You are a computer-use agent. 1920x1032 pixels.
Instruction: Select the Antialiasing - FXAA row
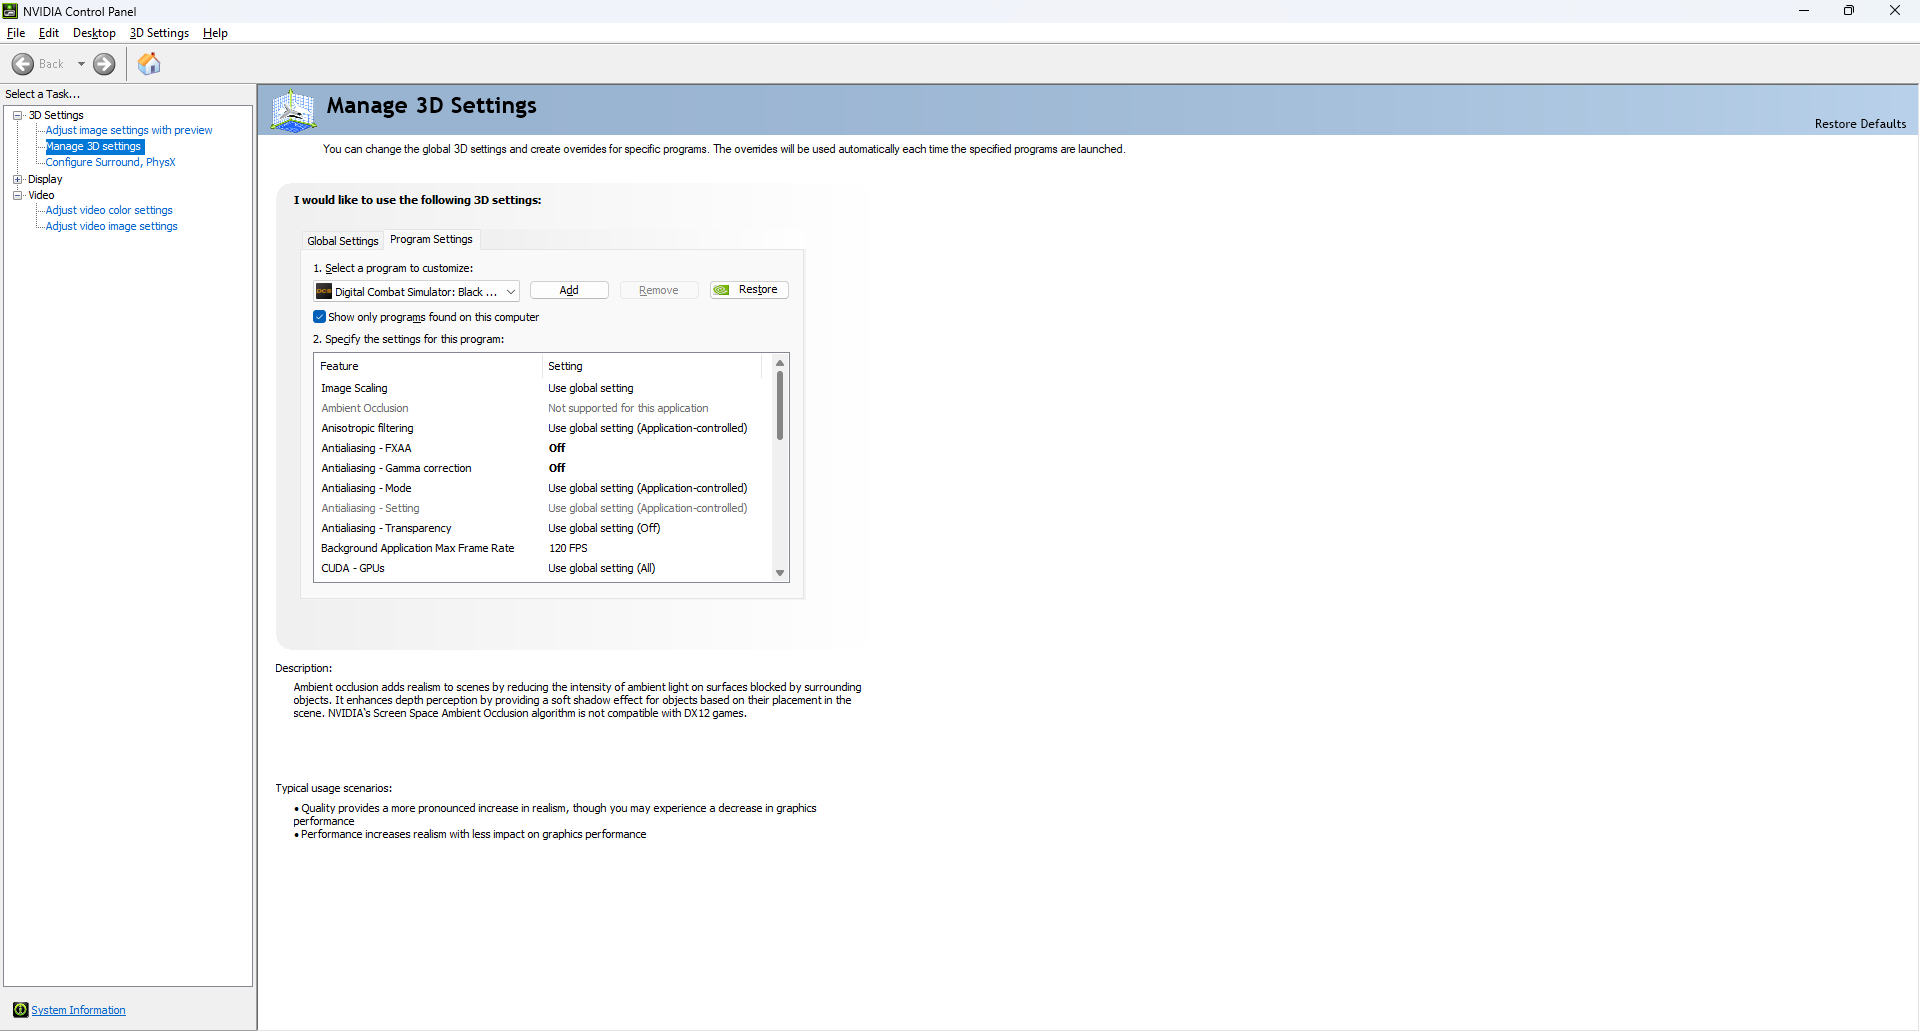point(543,448)
